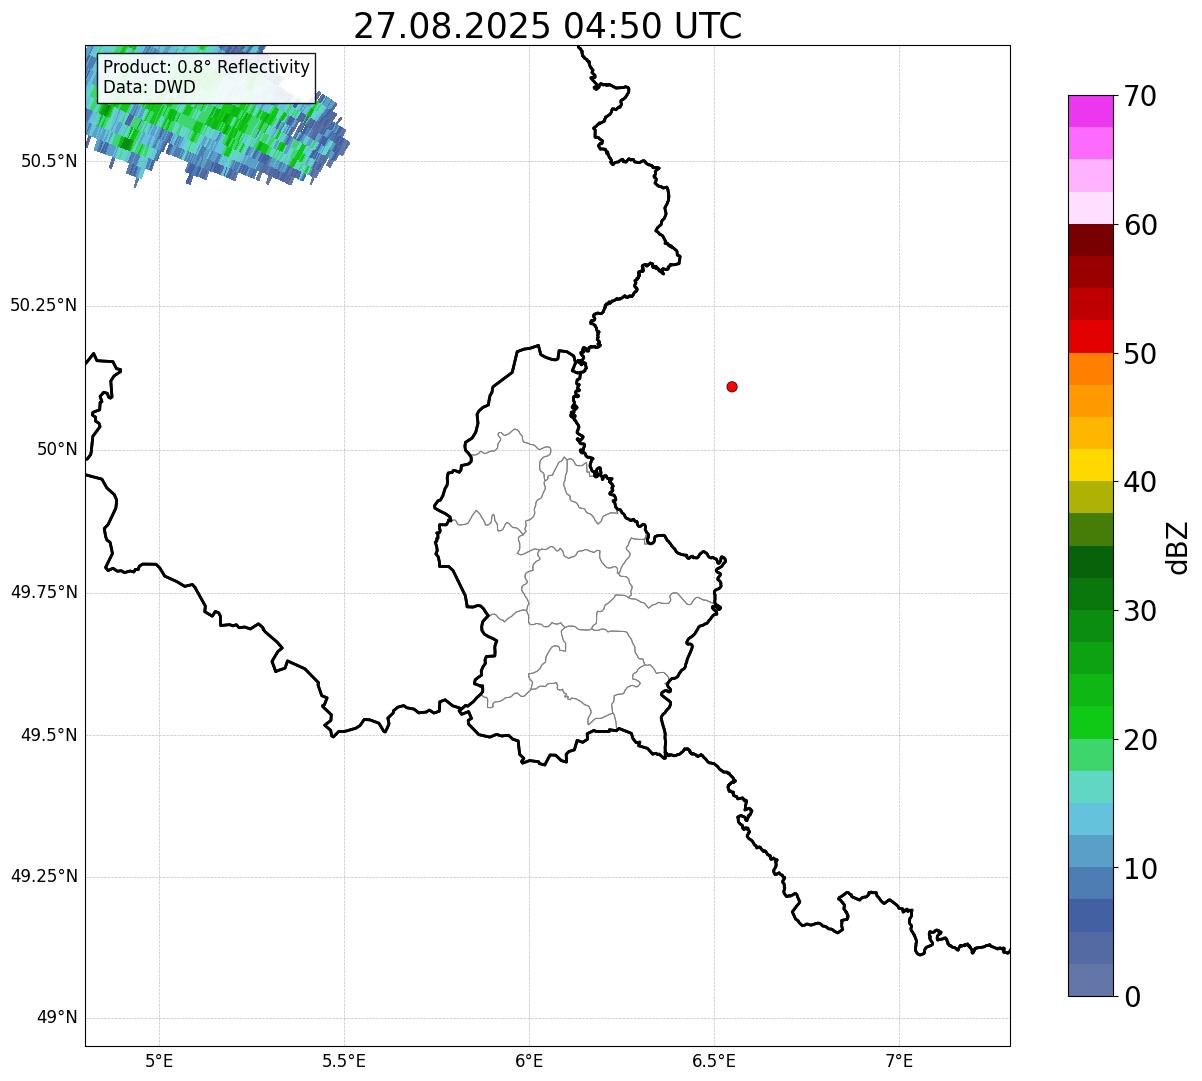Click the 49°N latitude label
The width and height of the screenshot is (1202, 1081).
(57, 1018)
